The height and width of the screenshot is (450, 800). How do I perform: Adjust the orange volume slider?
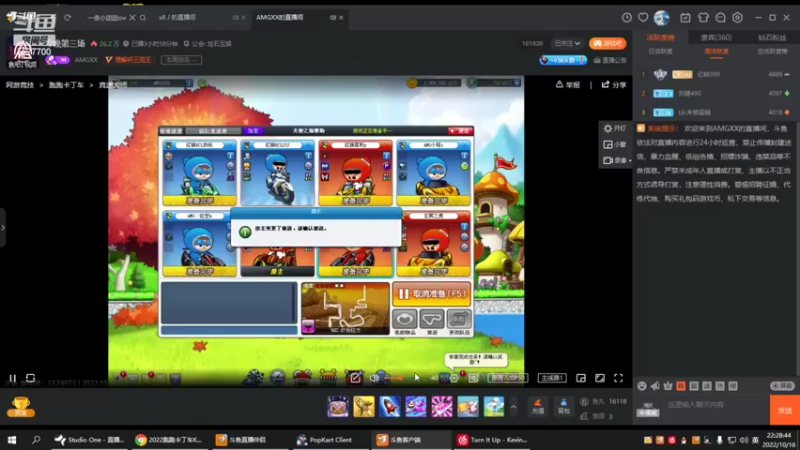(394, 378)
